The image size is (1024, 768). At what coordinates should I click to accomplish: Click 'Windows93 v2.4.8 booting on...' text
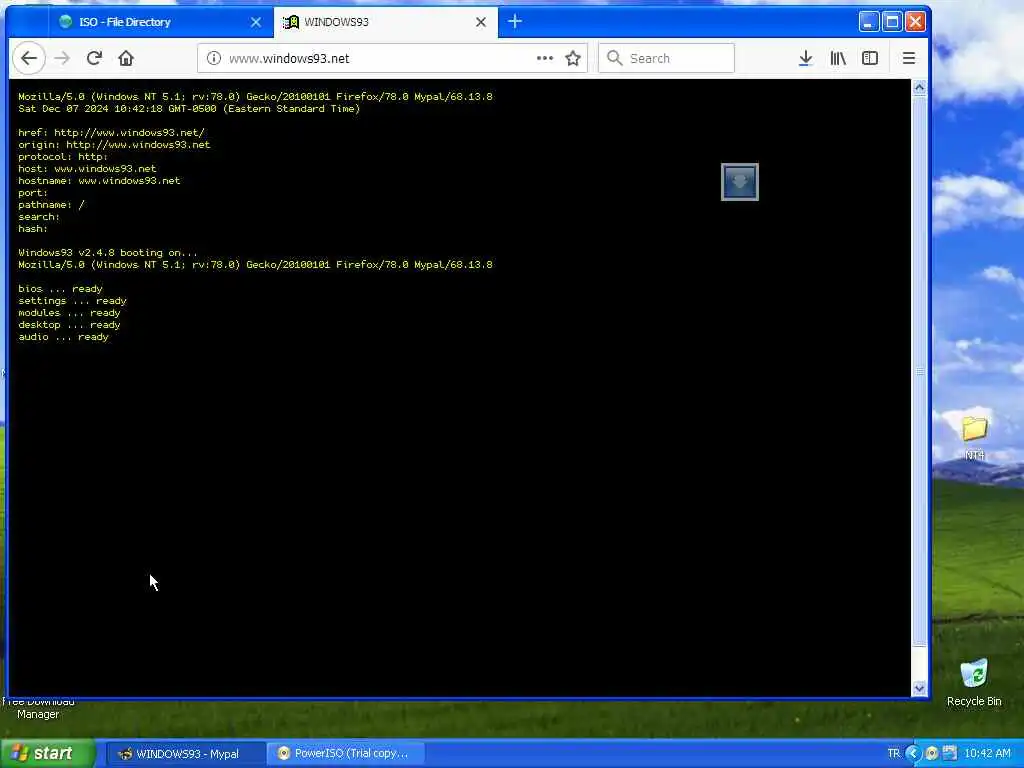108,253
